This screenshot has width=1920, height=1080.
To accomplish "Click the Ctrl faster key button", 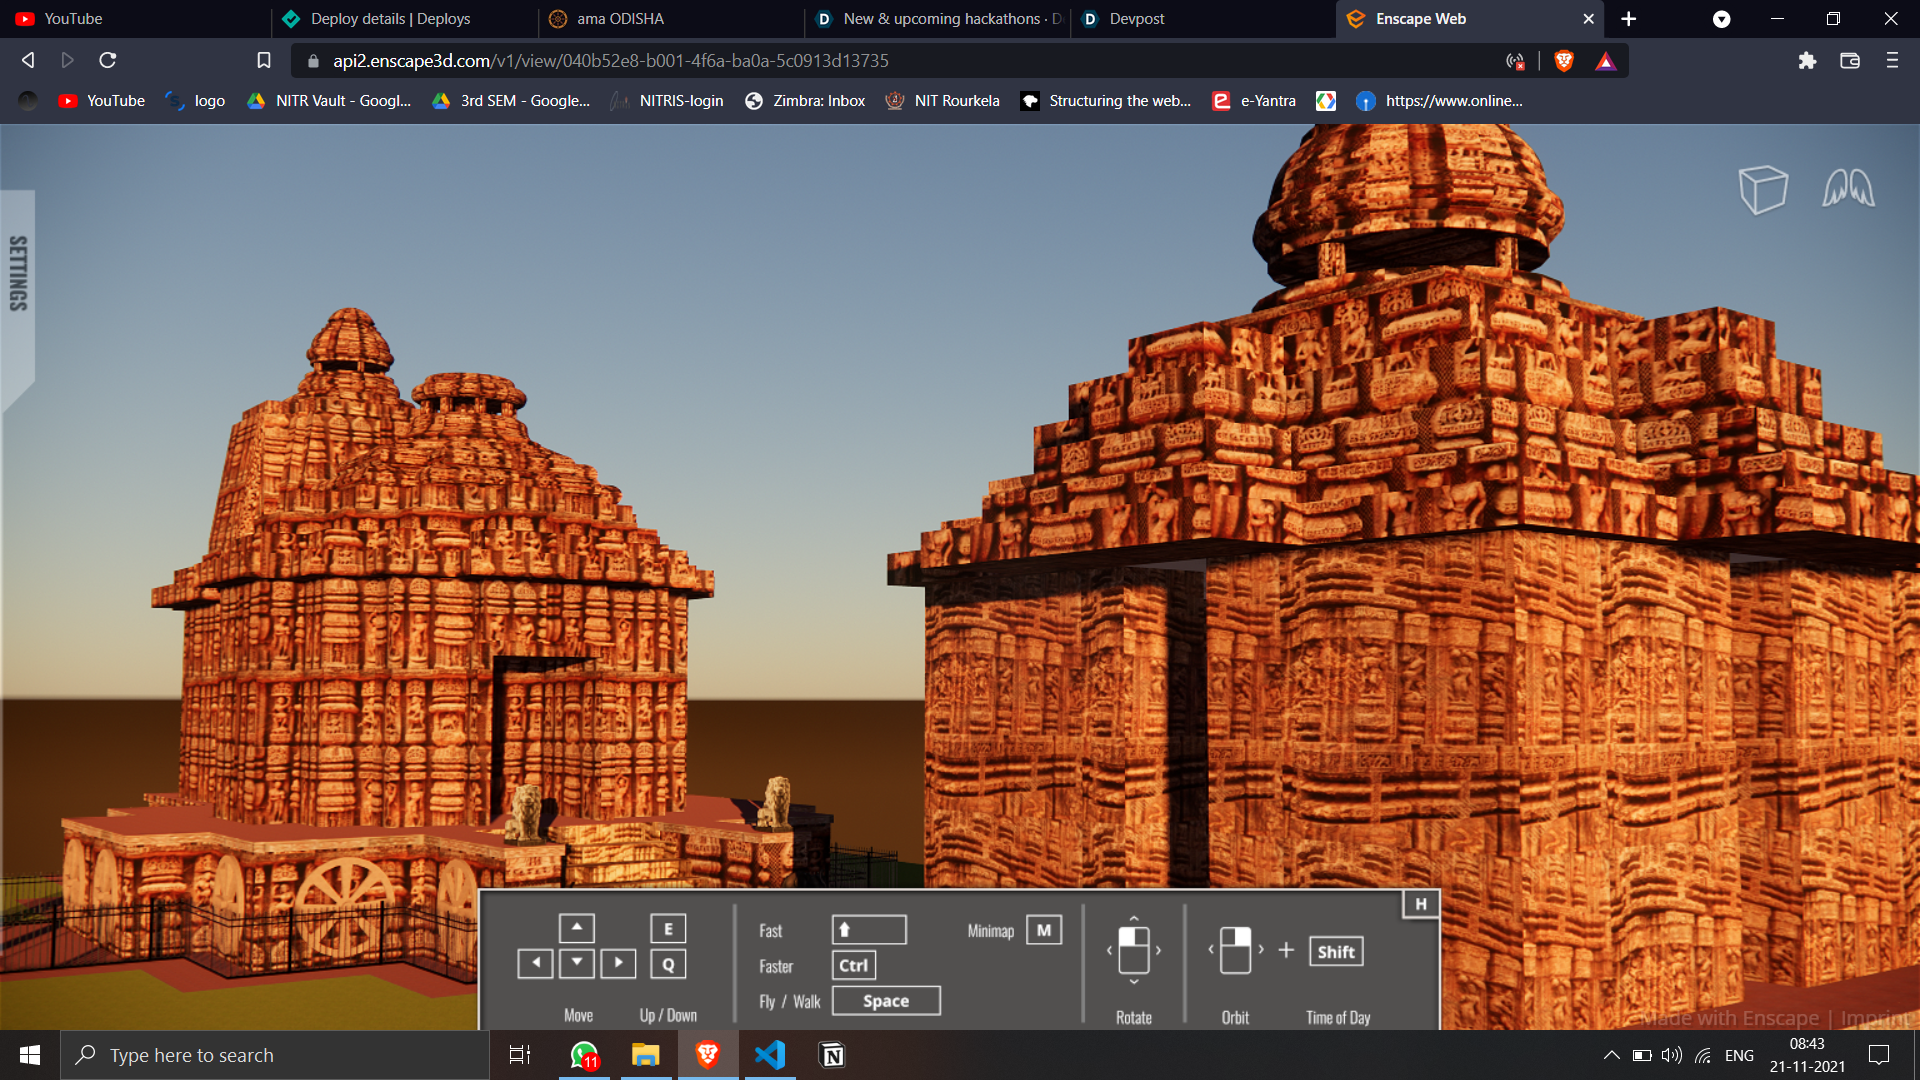I will pyautogui.click(x=853, y=965).
